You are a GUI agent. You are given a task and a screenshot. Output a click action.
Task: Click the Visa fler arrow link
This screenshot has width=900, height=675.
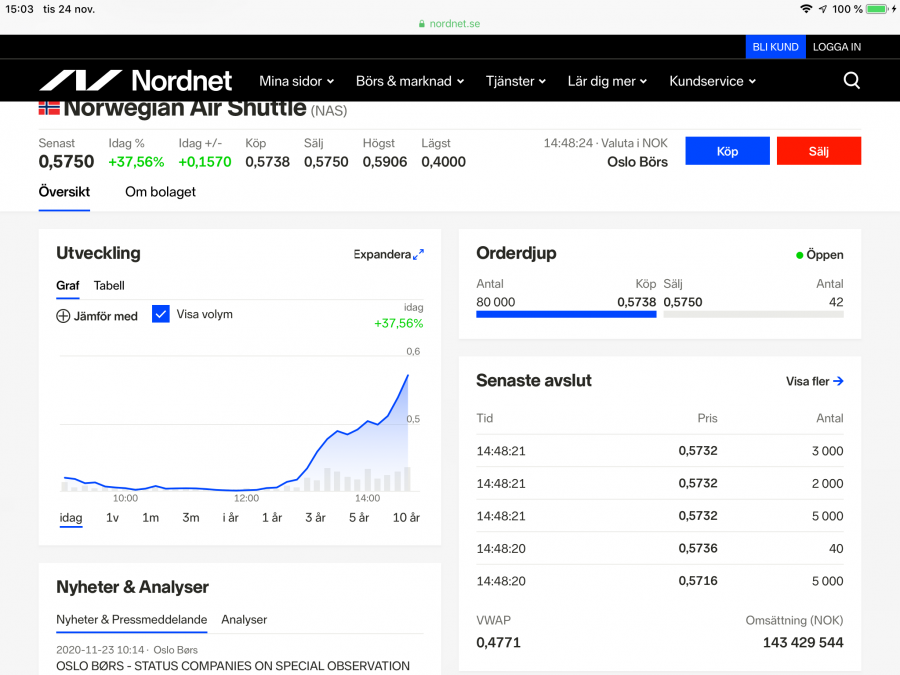[838, 381]
